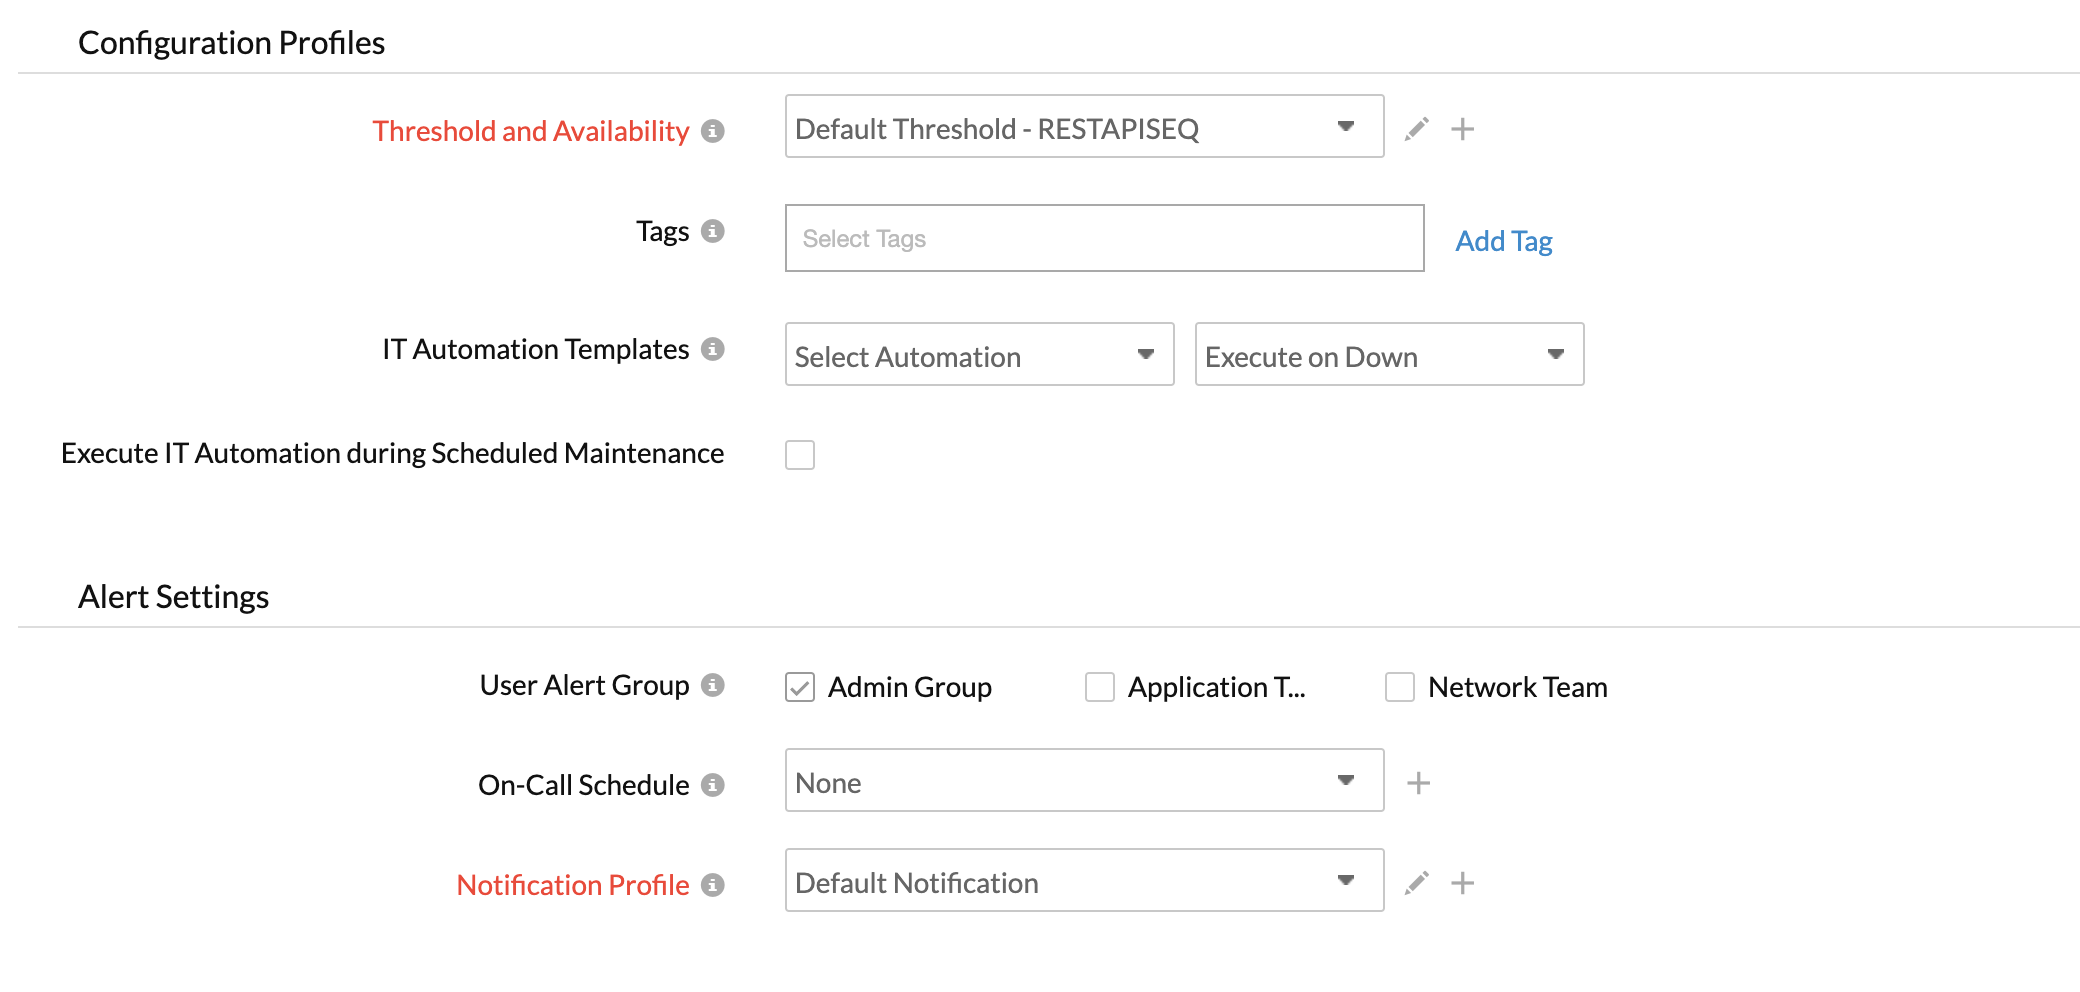Show info tooltip for Tags
The height and width of the screenshot is (992, 2080).
(712, 231)
